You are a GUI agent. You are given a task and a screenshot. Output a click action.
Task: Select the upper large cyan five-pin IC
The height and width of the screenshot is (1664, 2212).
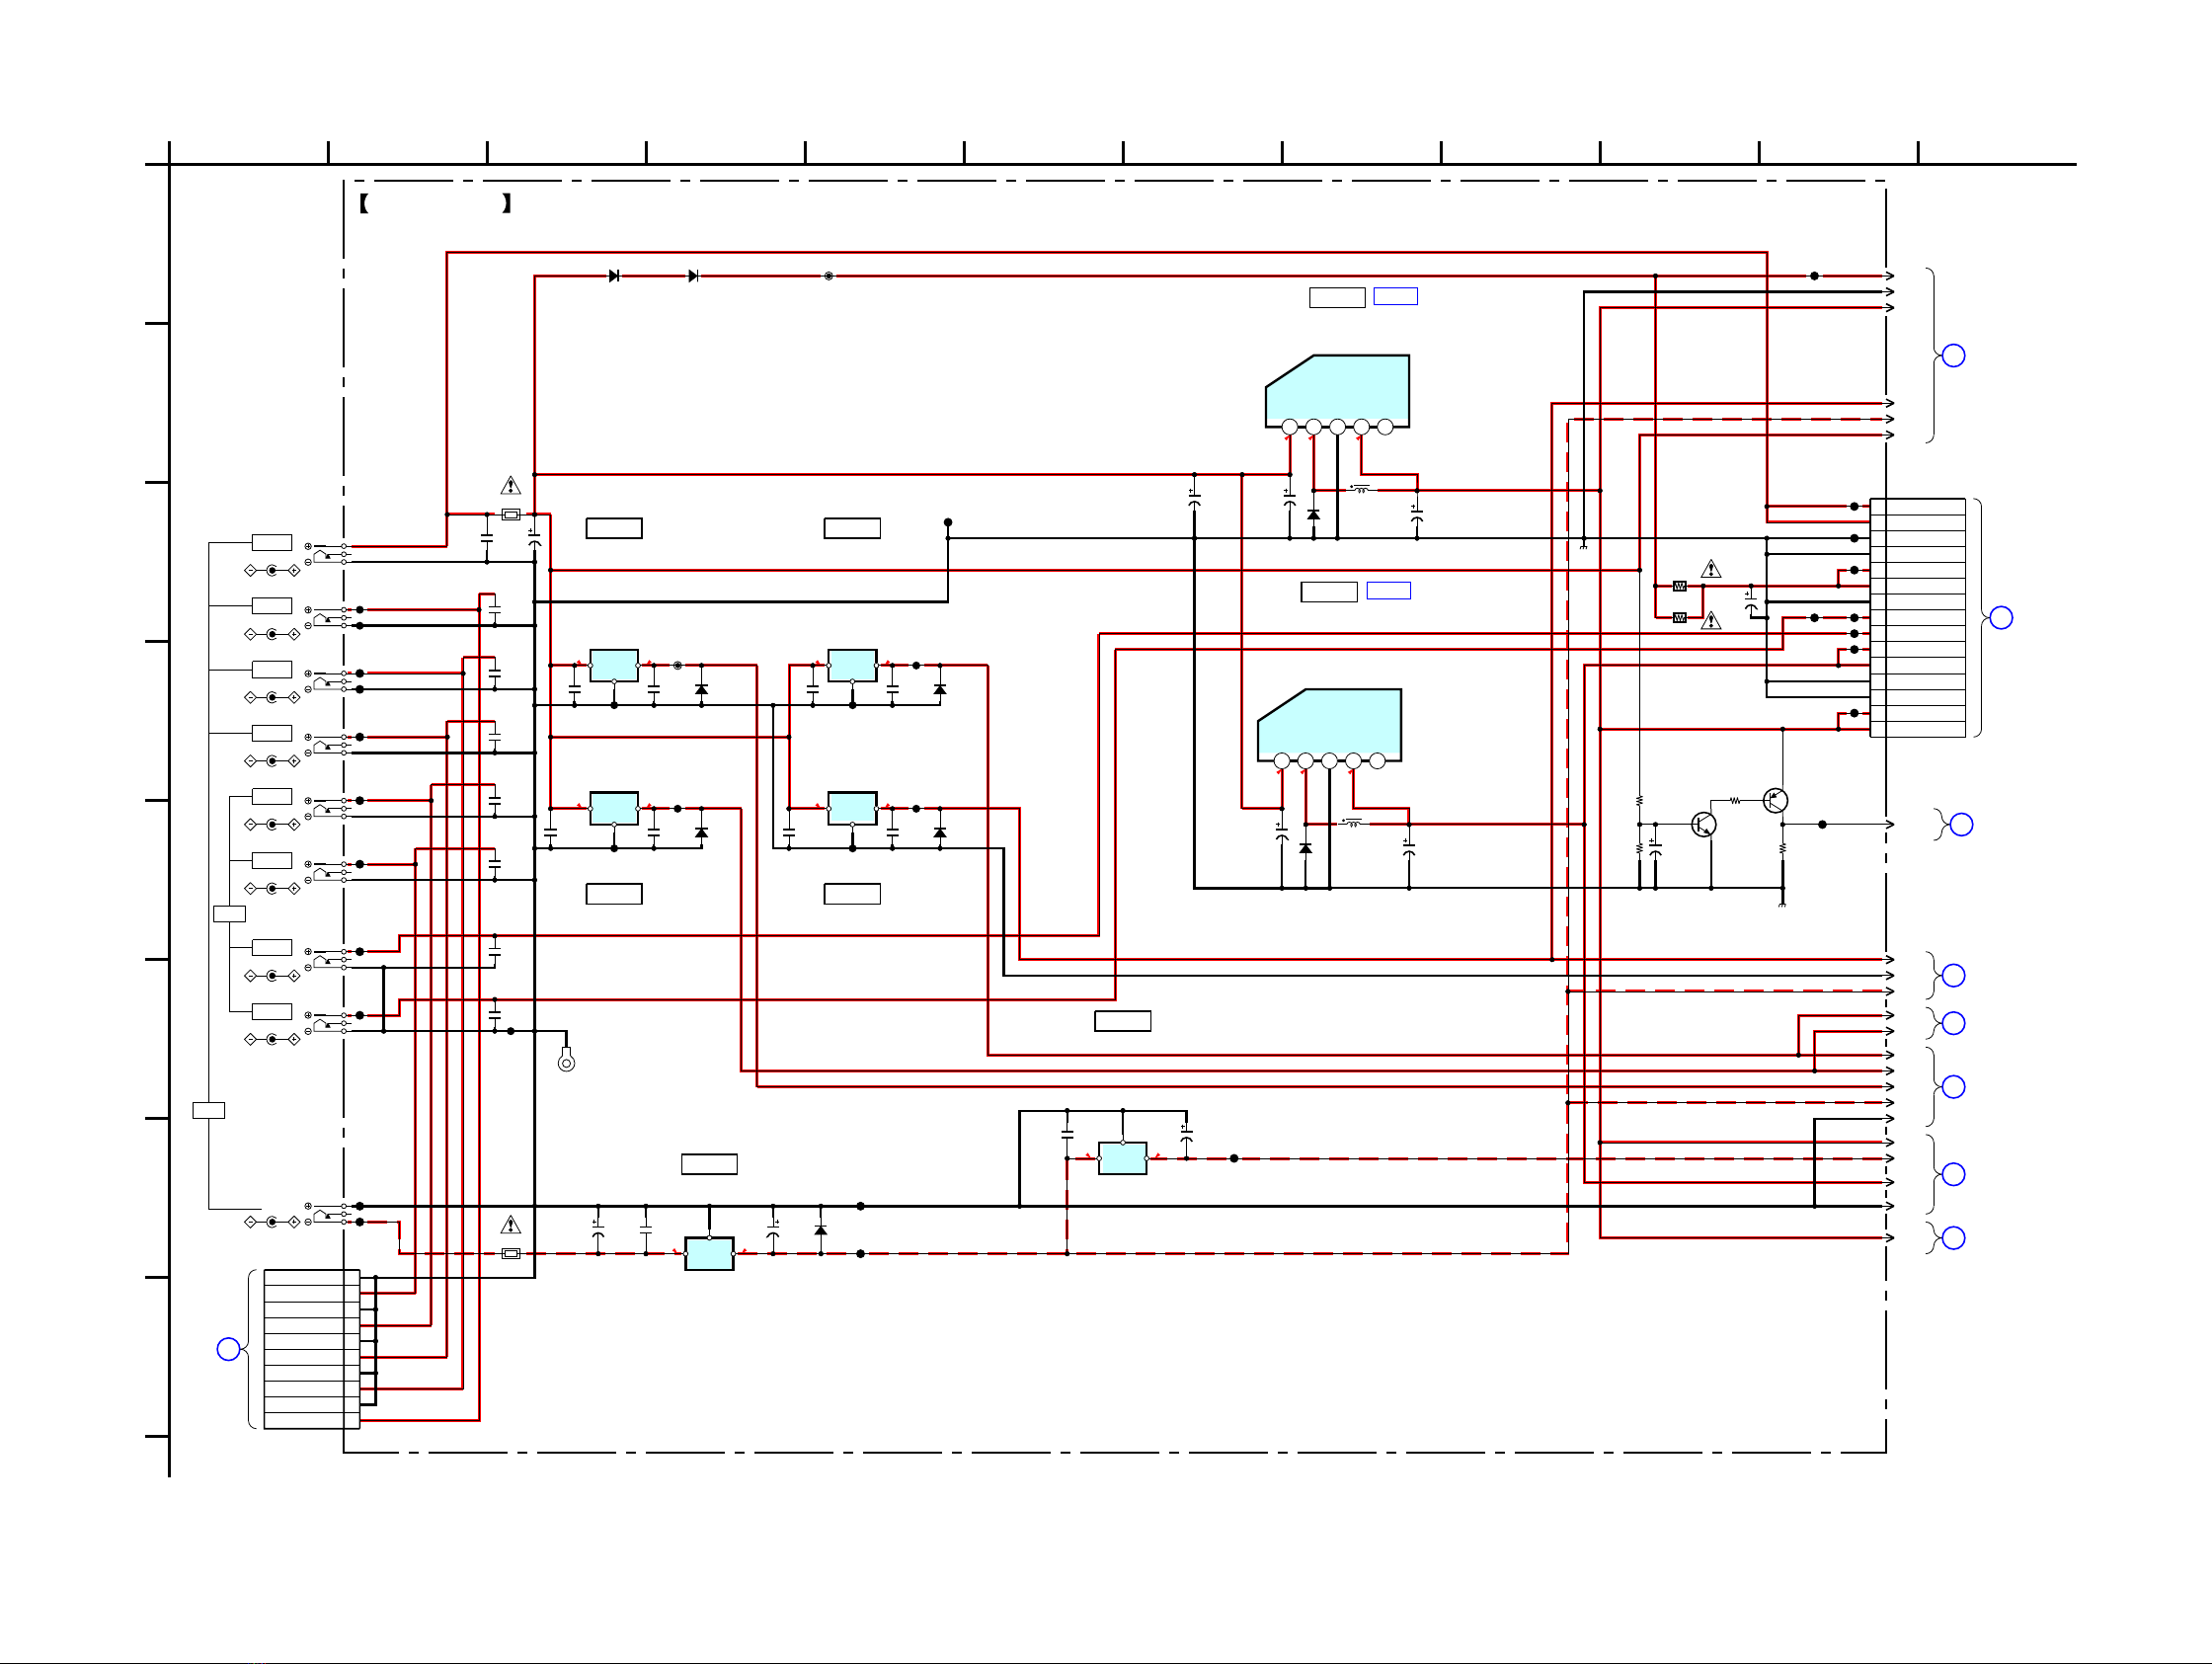pyautogui.click(x=1337, y=393)
